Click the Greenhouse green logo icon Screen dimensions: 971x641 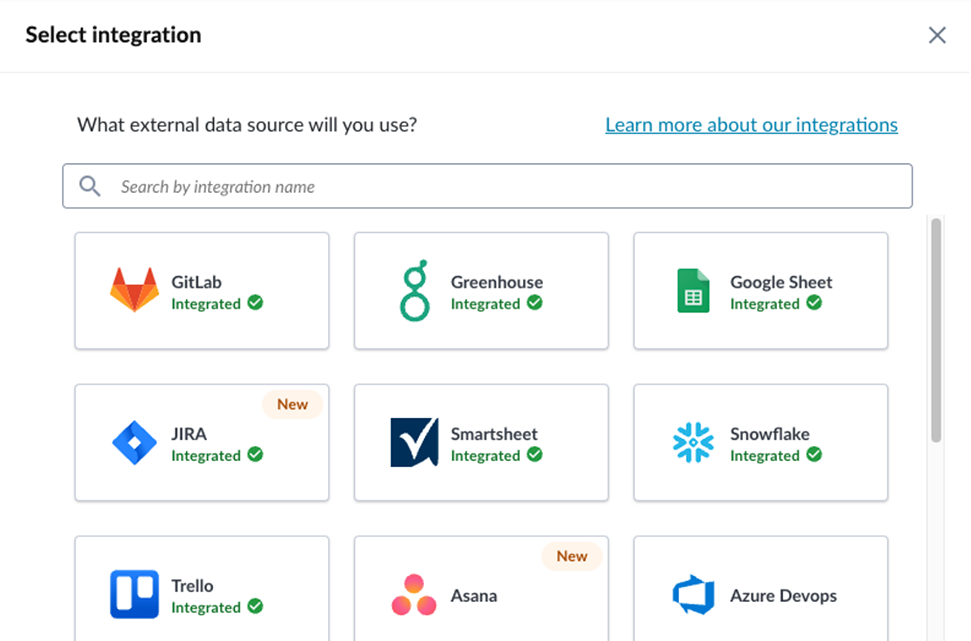click(x=414, y=290)
